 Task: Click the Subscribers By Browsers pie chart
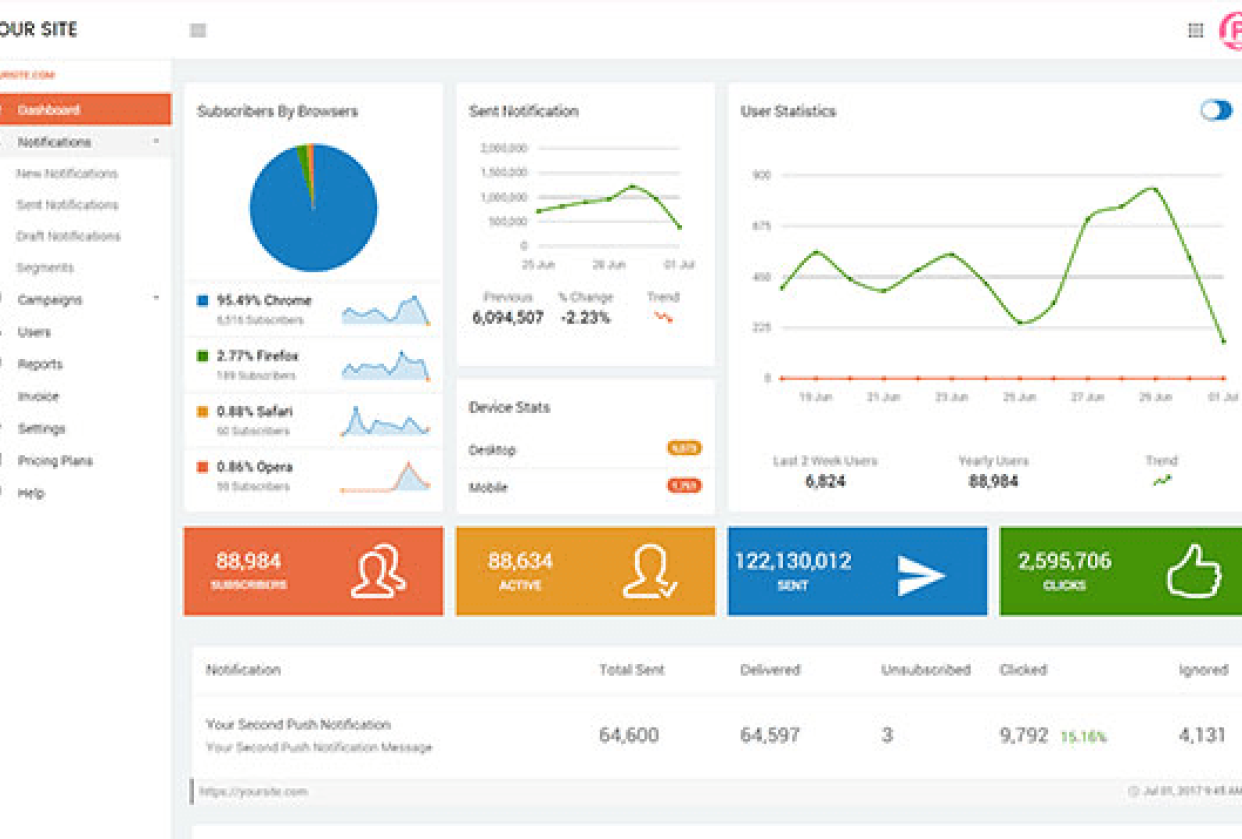pyautogui.click(x=313, y=208)
